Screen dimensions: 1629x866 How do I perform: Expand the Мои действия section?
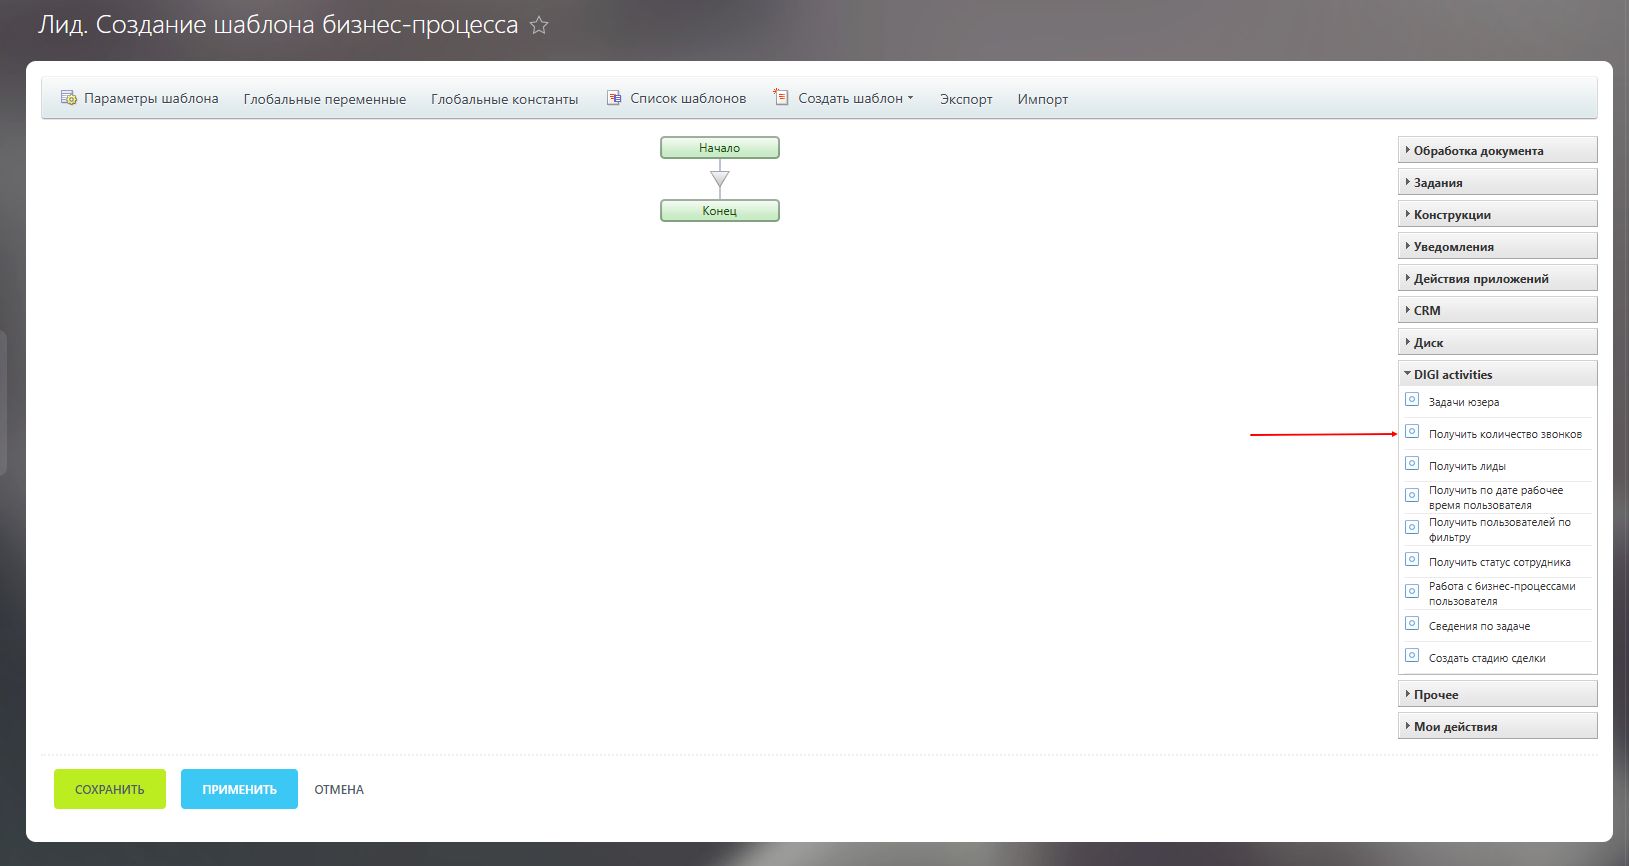point(1497,726)
